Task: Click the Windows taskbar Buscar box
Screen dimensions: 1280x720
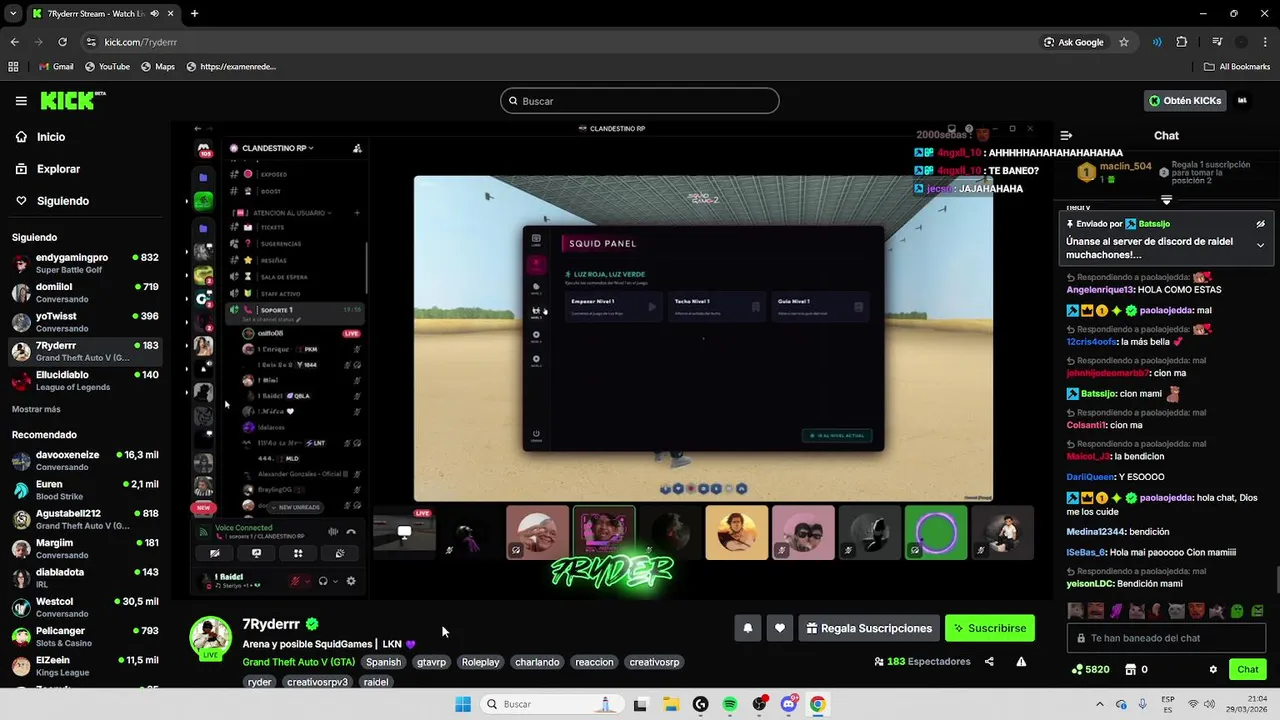Action: click(550, 704)
